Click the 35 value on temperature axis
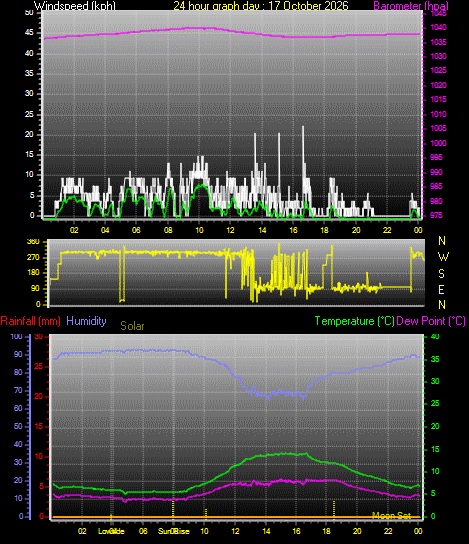The height and width of the screenshot is (544, 469). [x=435, y=359]
